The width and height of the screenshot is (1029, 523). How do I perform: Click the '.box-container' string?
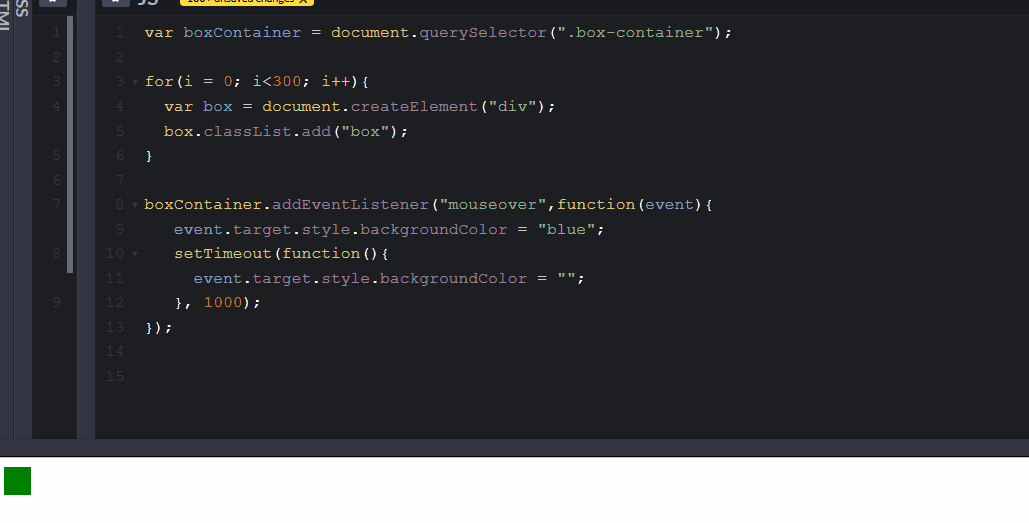click(635, 33)
